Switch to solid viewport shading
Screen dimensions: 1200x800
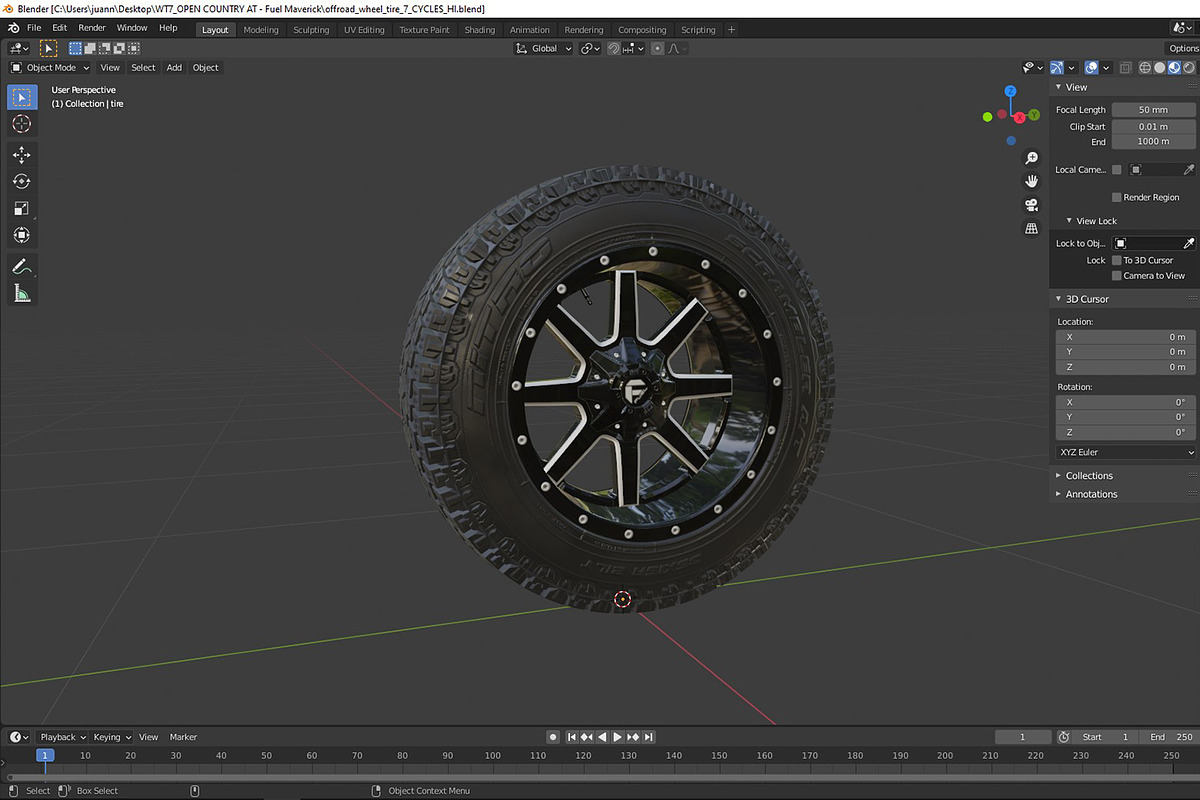(1160, 68)
